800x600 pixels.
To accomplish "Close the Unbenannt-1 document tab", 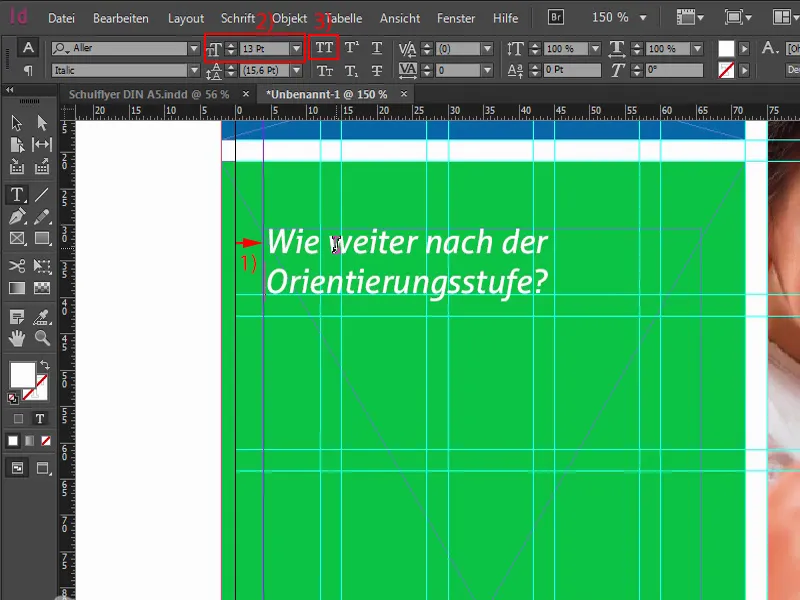I will point(404,94).
